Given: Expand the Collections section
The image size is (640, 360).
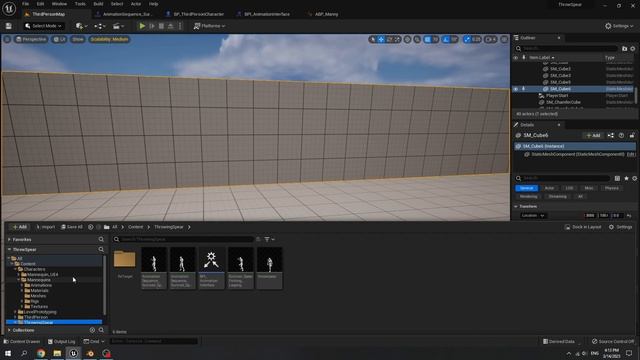Looking at the screenshot, I should tap(9, 330).
